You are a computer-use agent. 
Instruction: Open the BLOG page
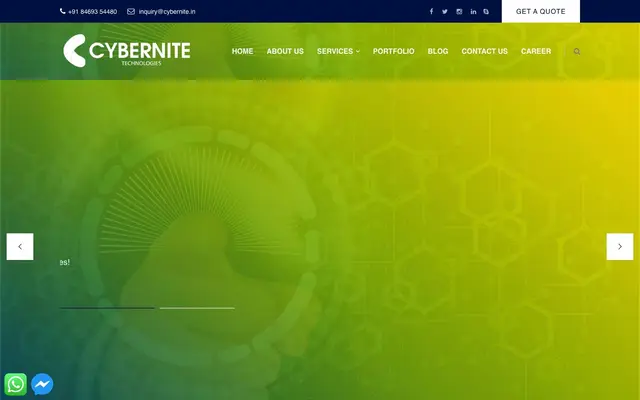[x=438, y=51]
